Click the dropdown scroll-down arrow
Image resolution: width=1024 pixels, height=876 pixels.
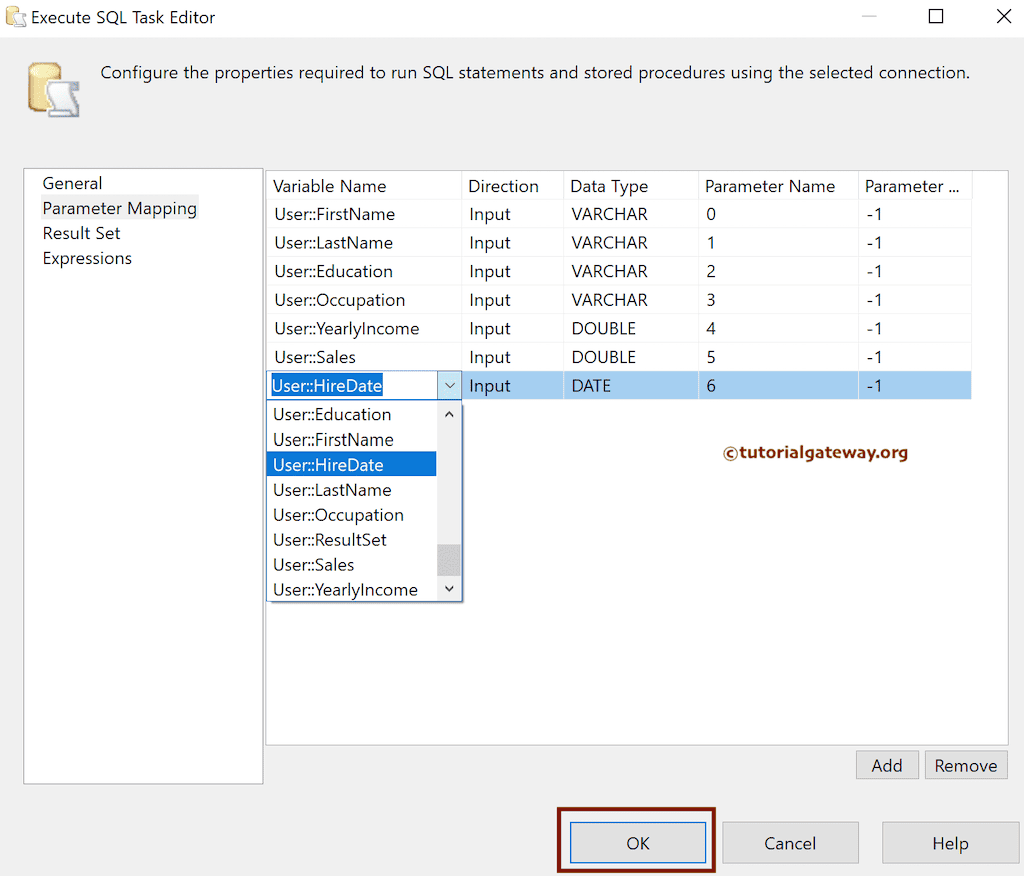pos(449,588)
